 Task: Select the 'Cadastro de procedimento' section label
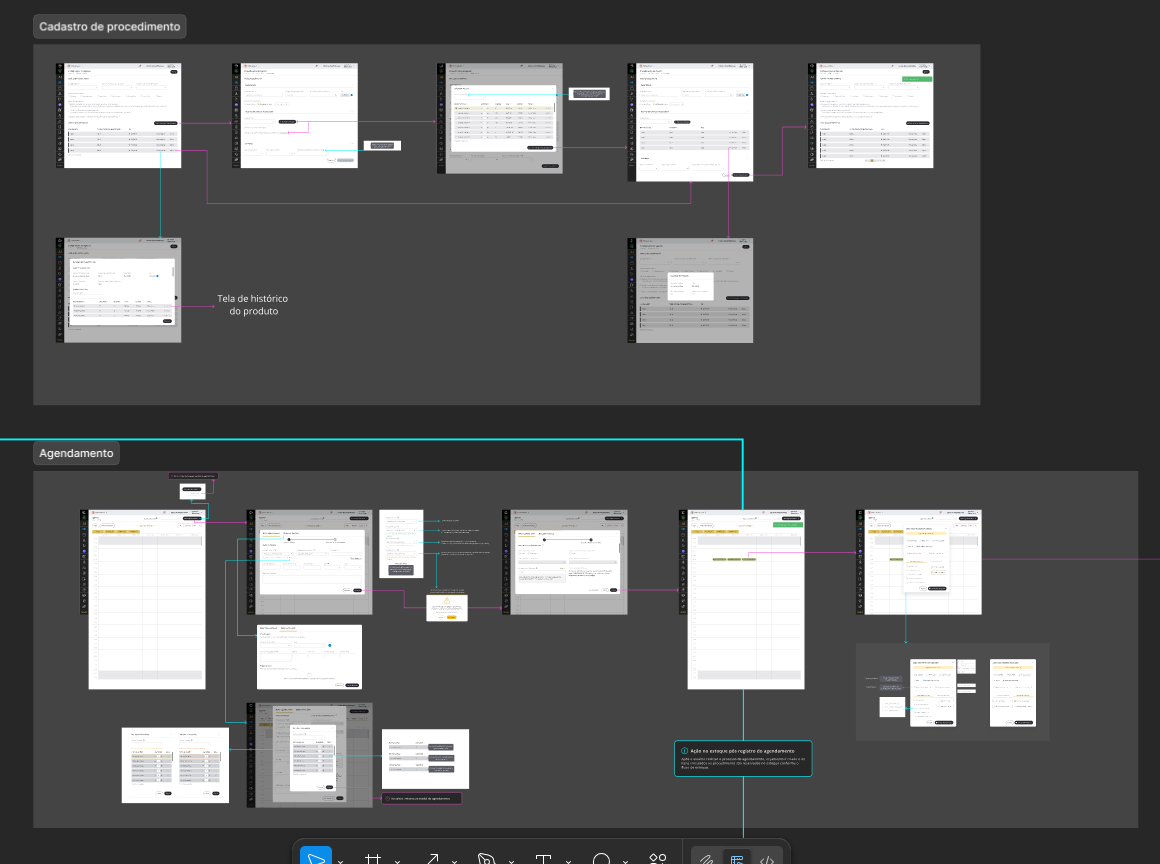pos(109,27)
